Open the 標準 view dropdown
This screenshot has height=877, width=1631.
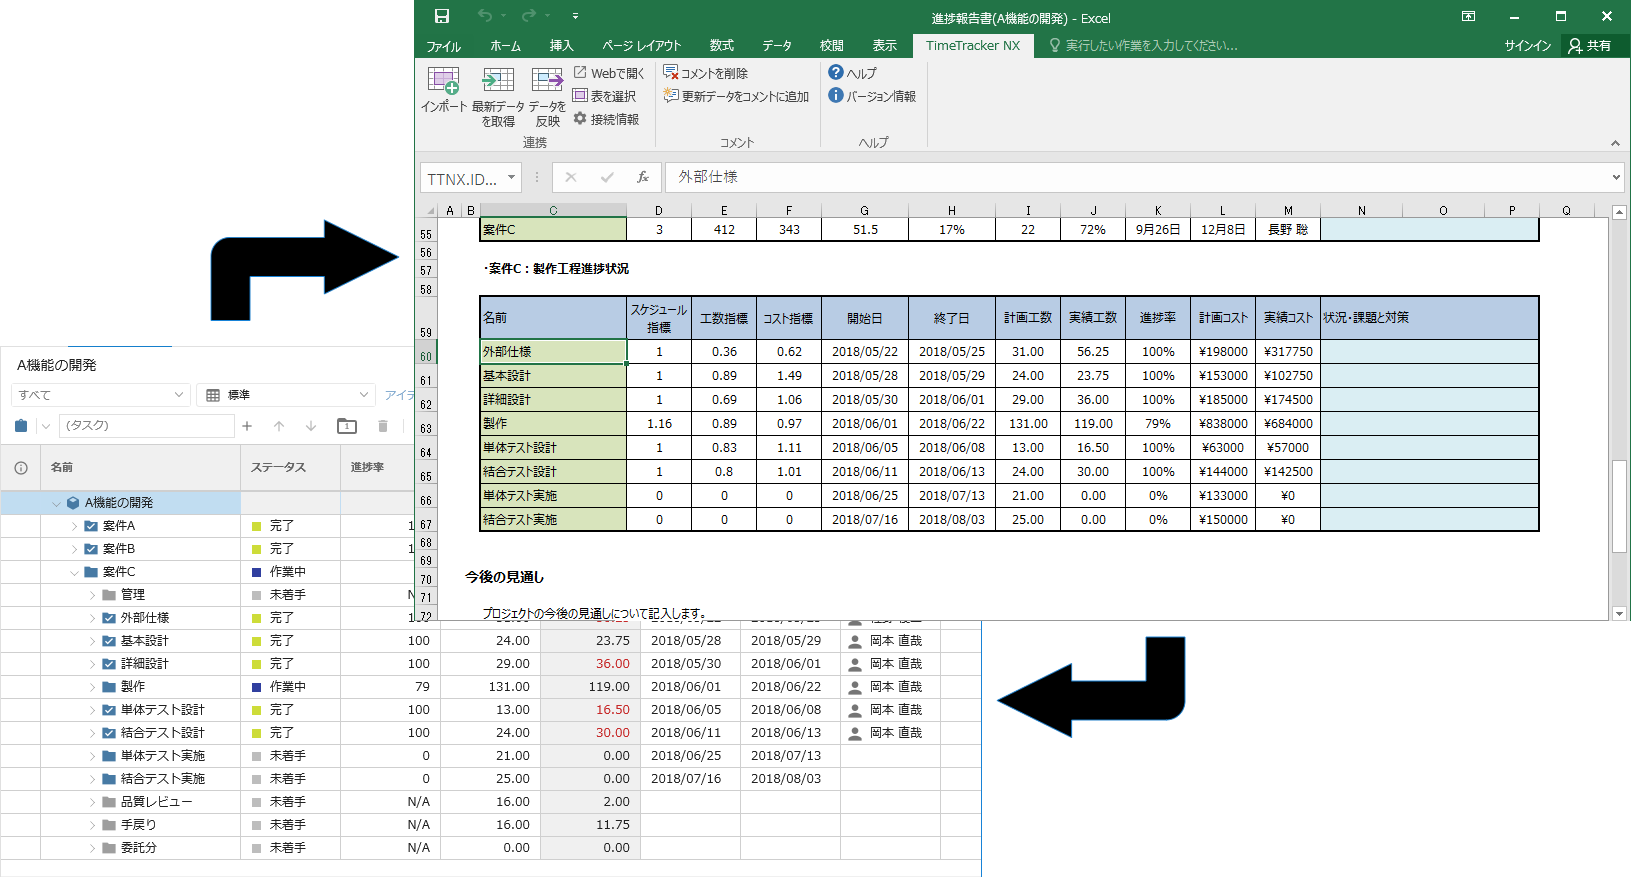pos(286,395)
